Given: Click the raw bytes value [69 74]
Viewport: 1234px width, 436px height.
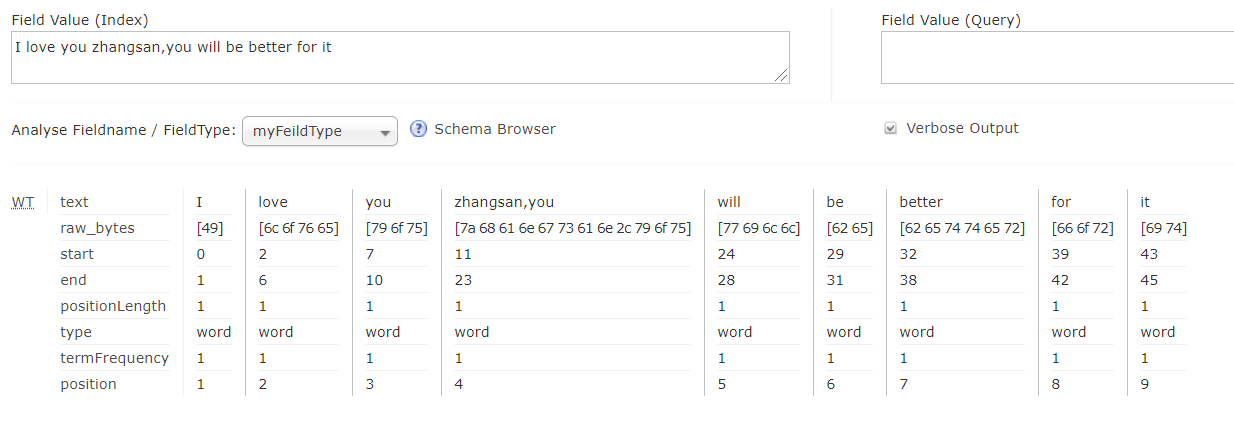Looking at the screenshot, I should (x=1163, y=228).
